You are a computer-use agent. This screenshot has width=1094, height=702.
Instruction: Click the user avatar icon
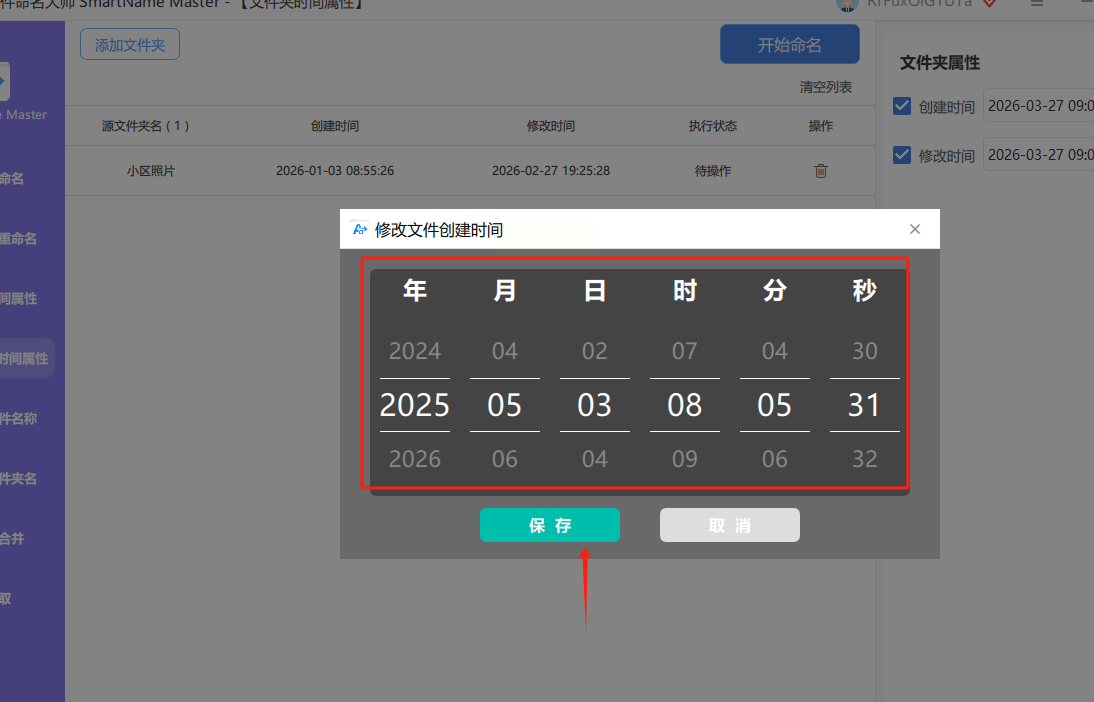pos(847,4)
